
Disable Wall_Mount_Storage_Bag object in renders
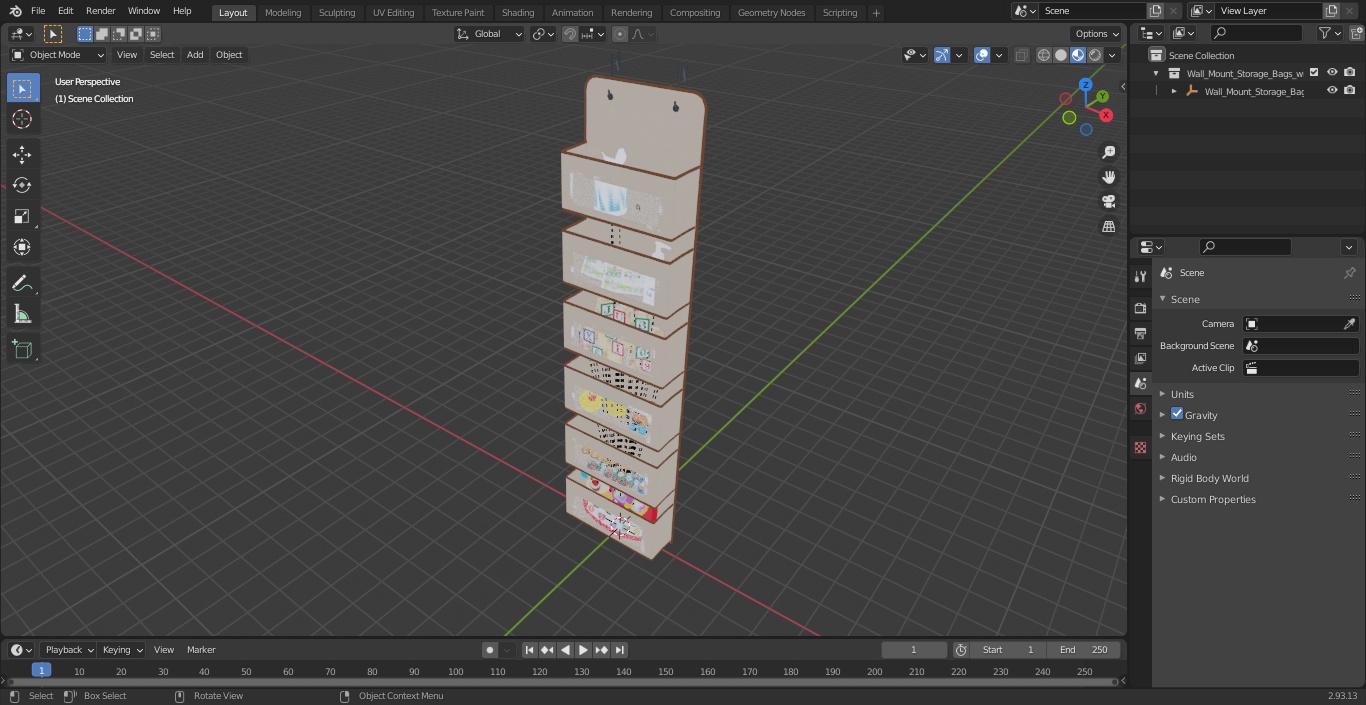(1350, 91)
